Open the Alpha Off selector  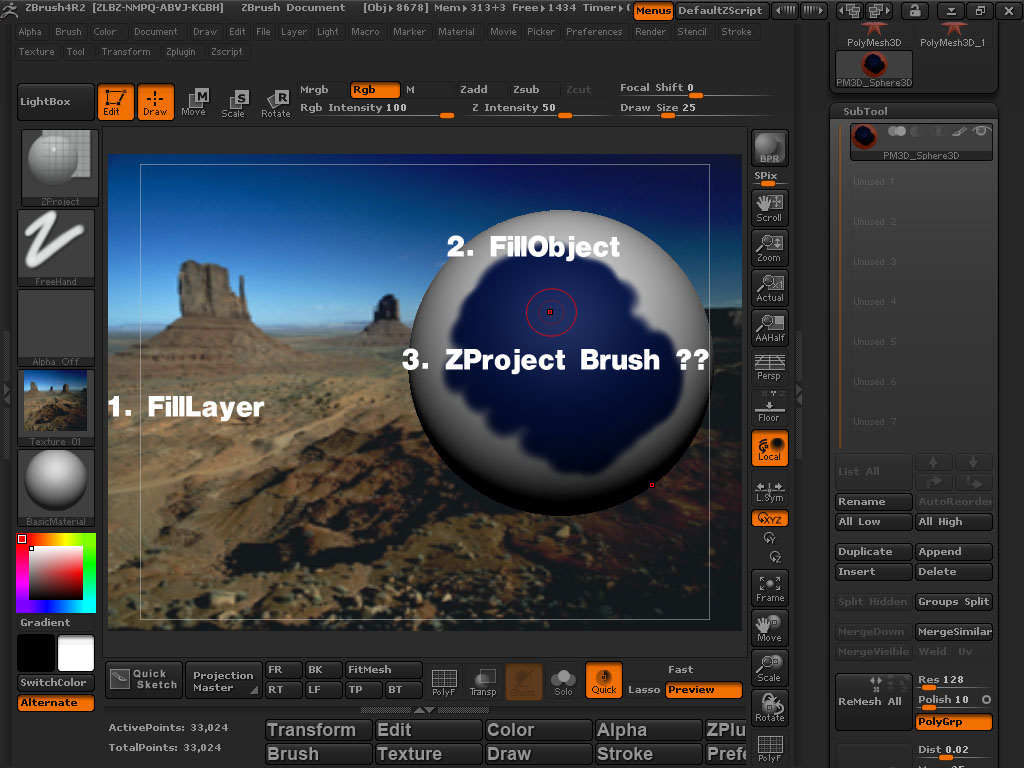tap(56, 328)
